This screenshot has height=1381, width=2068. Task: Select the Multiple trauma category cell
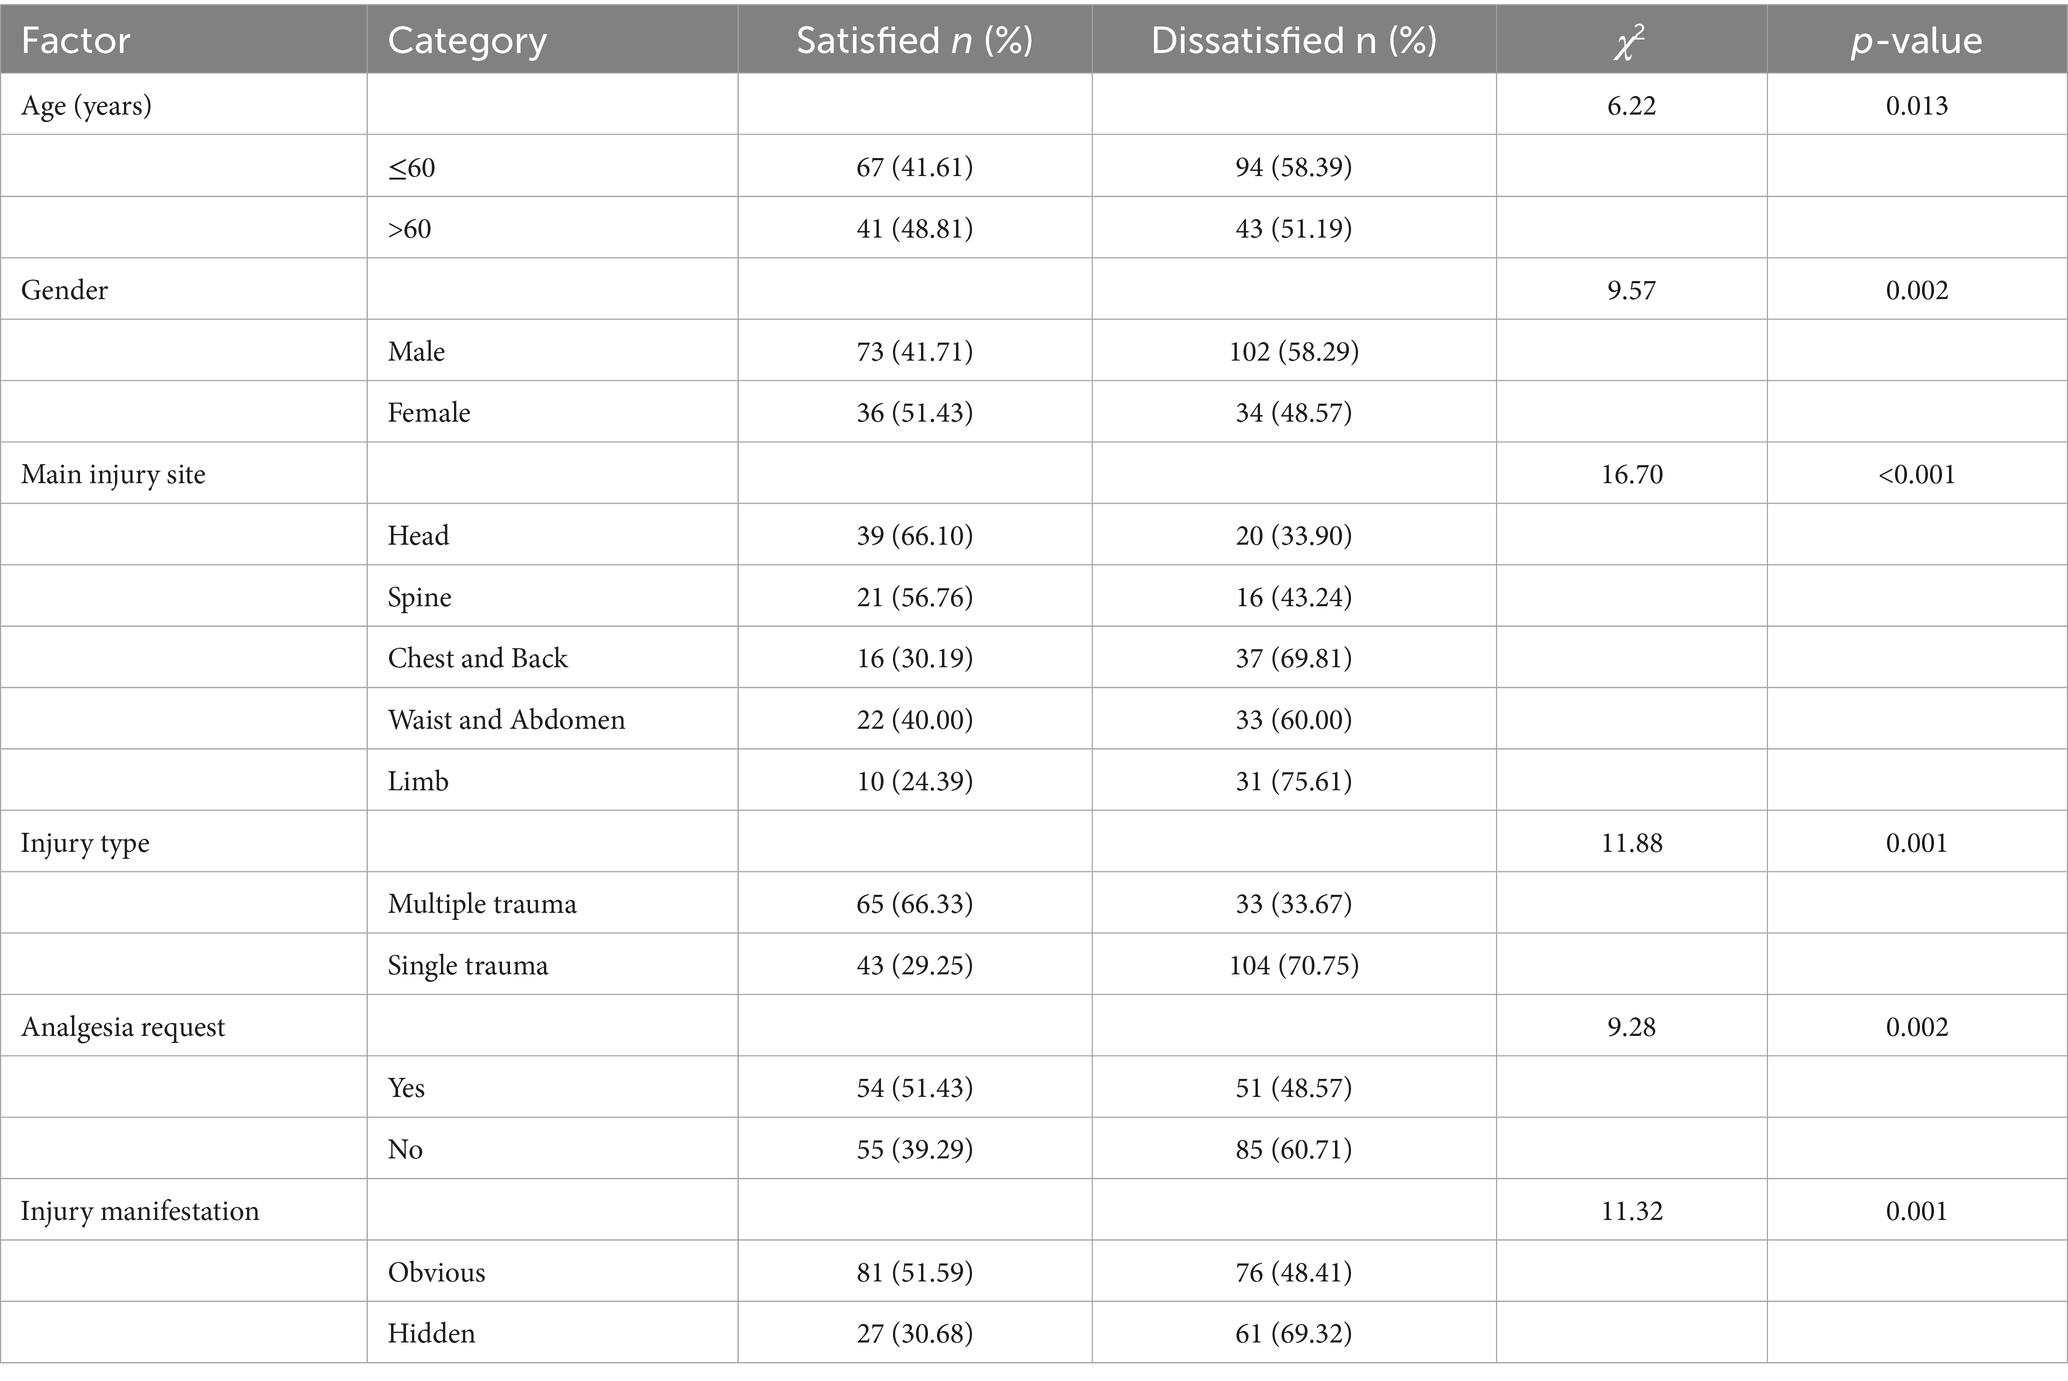pyautogui.click(x=482, y=904)
